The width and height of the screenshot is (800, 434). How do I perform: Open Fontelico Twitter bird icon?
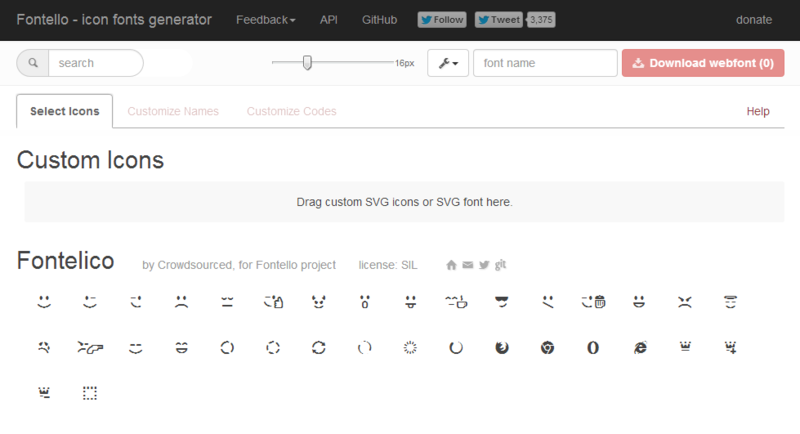click(x=484, y=265)
